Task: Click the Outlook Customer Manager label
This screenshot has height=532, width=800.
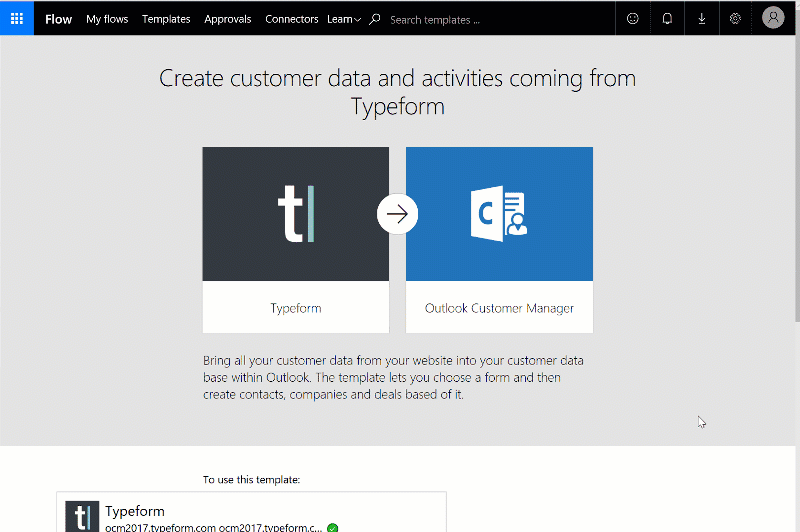Action: click(x=499, y=308)
